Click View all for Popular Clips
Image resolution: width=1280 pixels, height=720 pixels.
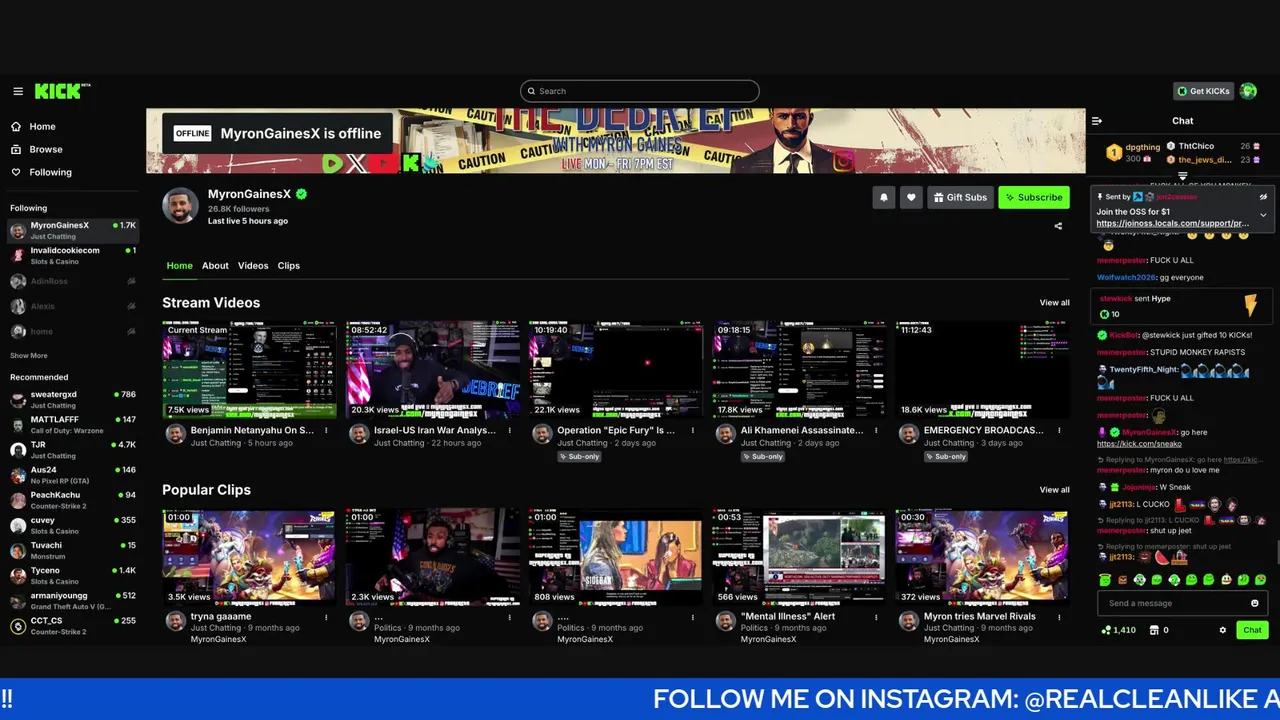click(1054, 490)
